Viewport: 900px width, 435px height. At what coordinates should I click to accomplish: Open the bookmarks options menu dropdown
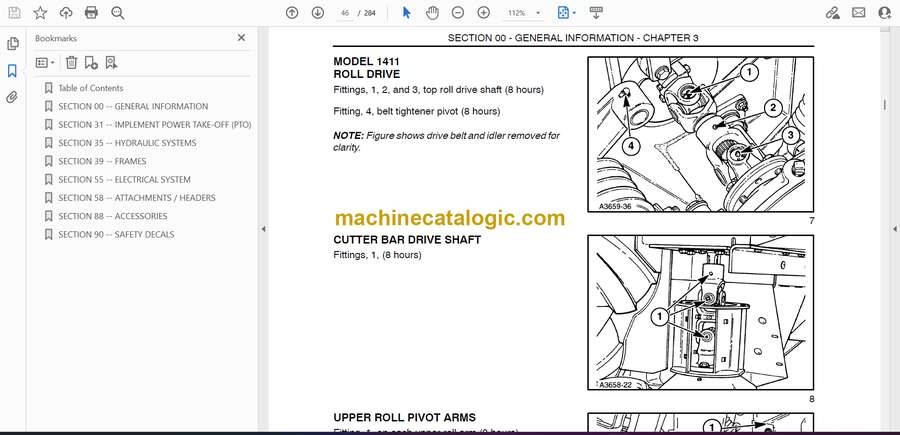pos(45,63)
